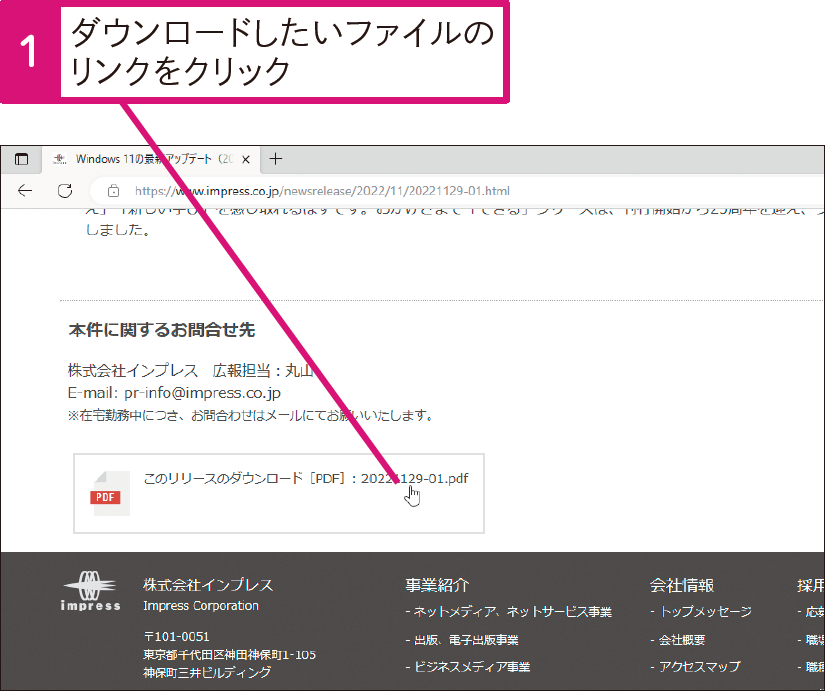Click the impress logo in footer

(90, 591)
